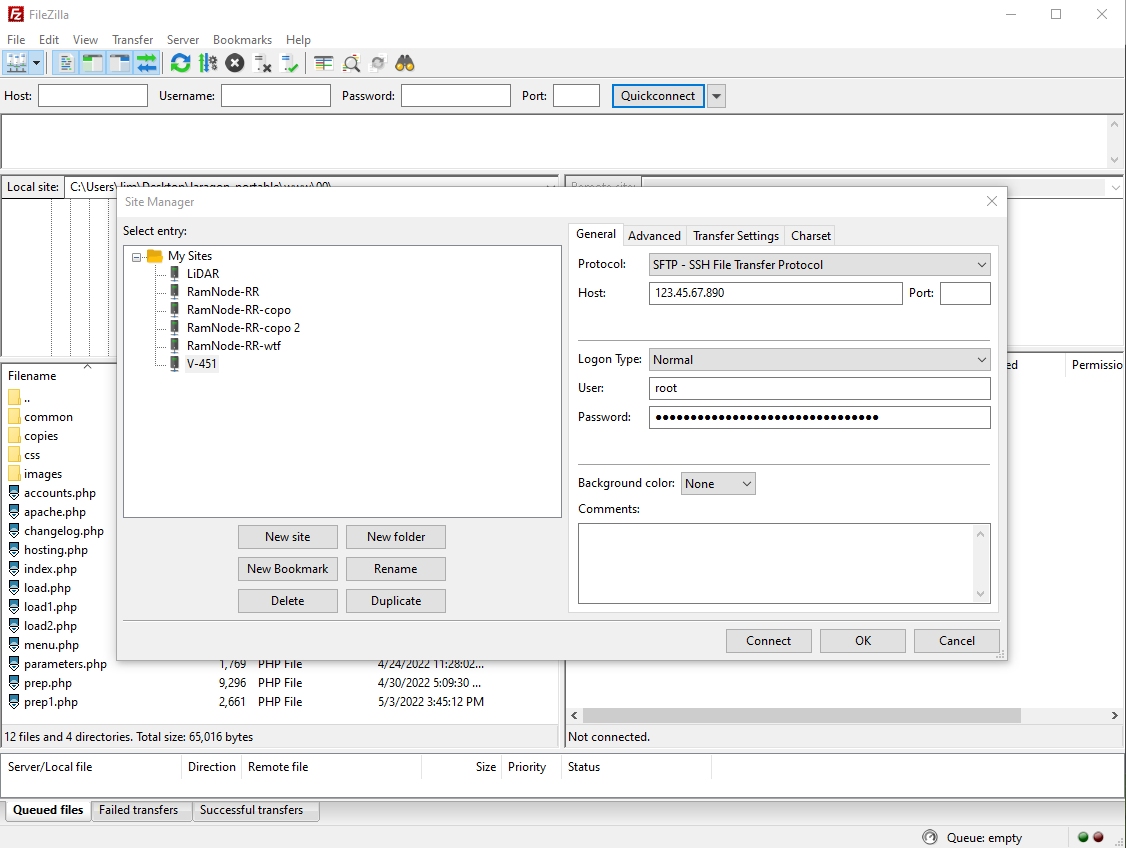
Task: Click the Duplicate button
Action: (x=396, y=601)
